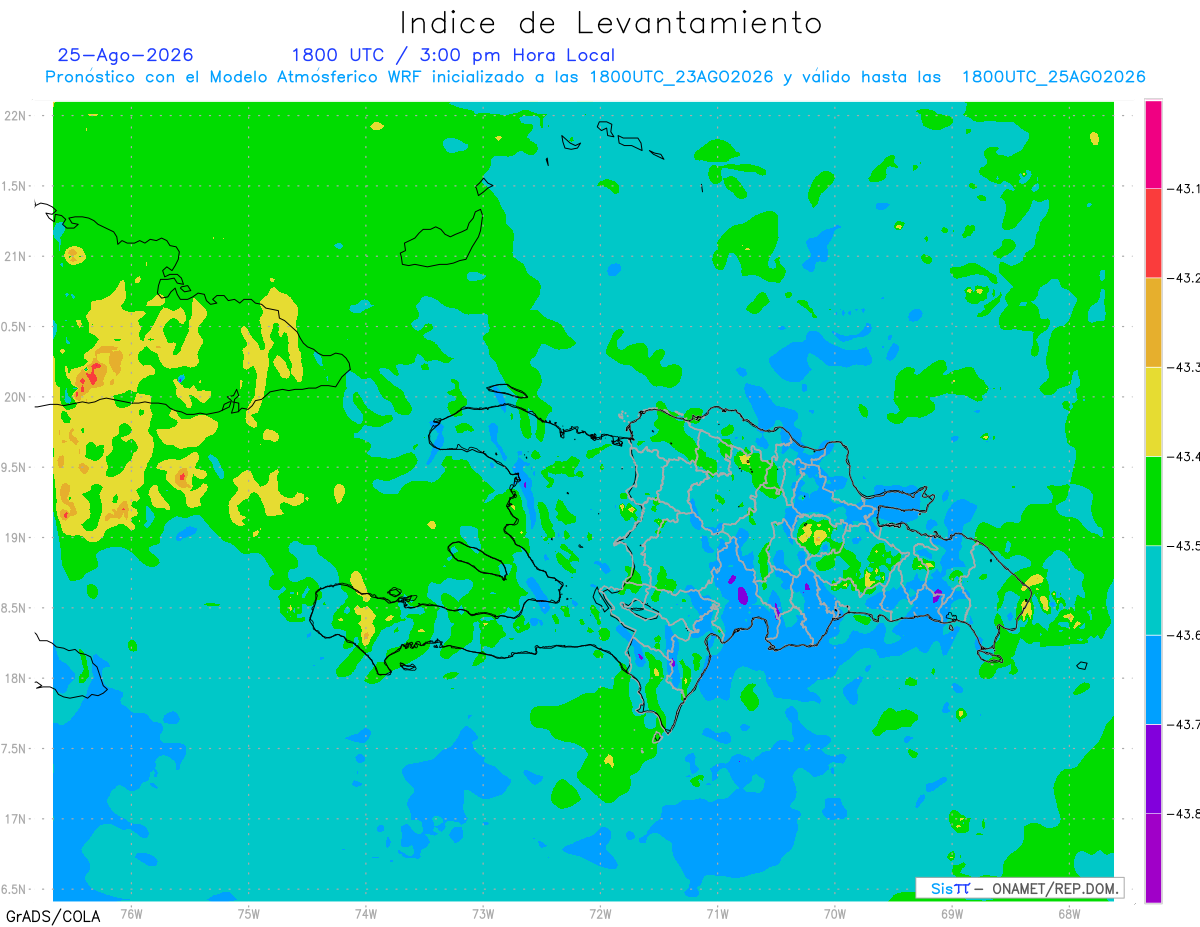Image resolution: width=1200 pixels, height=927 pixels.
Task: Click the "76W" longitude label
Action: click(x=131, y=913)
